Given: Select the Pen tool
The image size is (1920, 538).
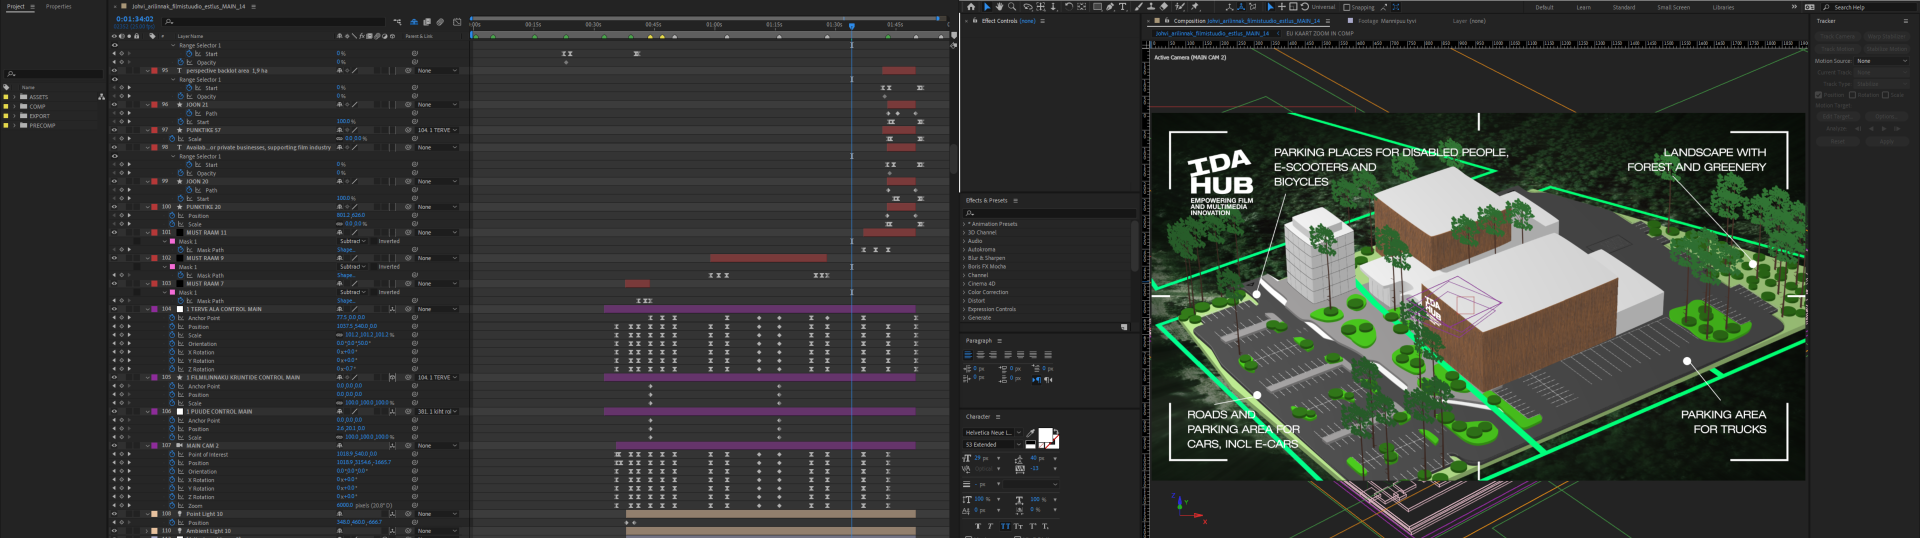Looking at the screenshot, I should [1109, 7].
